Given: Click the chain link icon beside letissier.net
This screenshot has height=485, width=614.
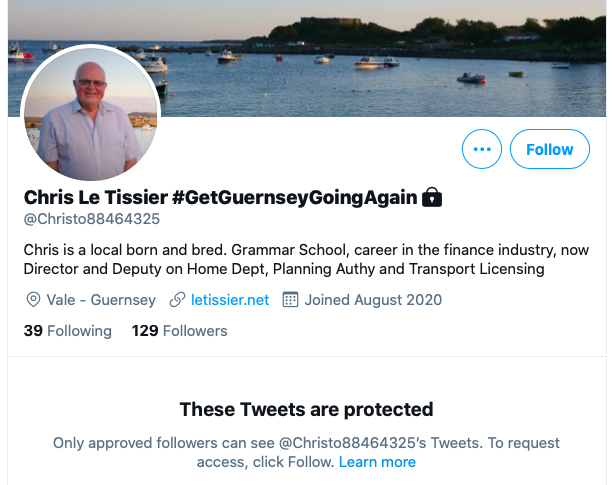Looking at the screenshot, I should pos(177,300).
